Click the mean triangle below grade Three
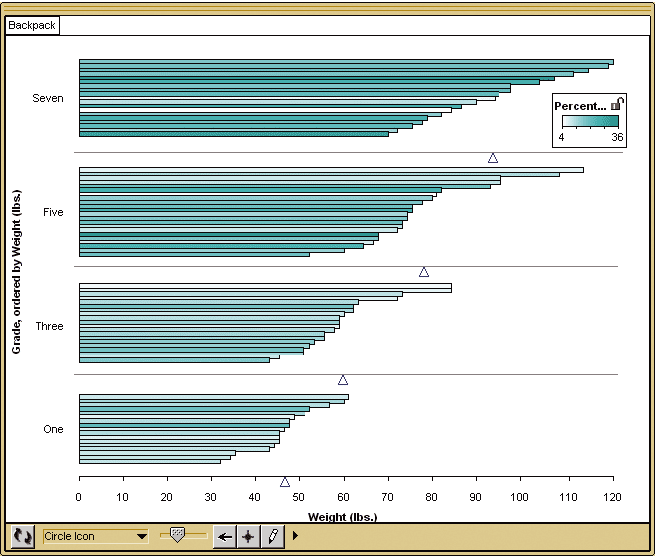This screenshot has width=657, height=558. tap(343, 380)
